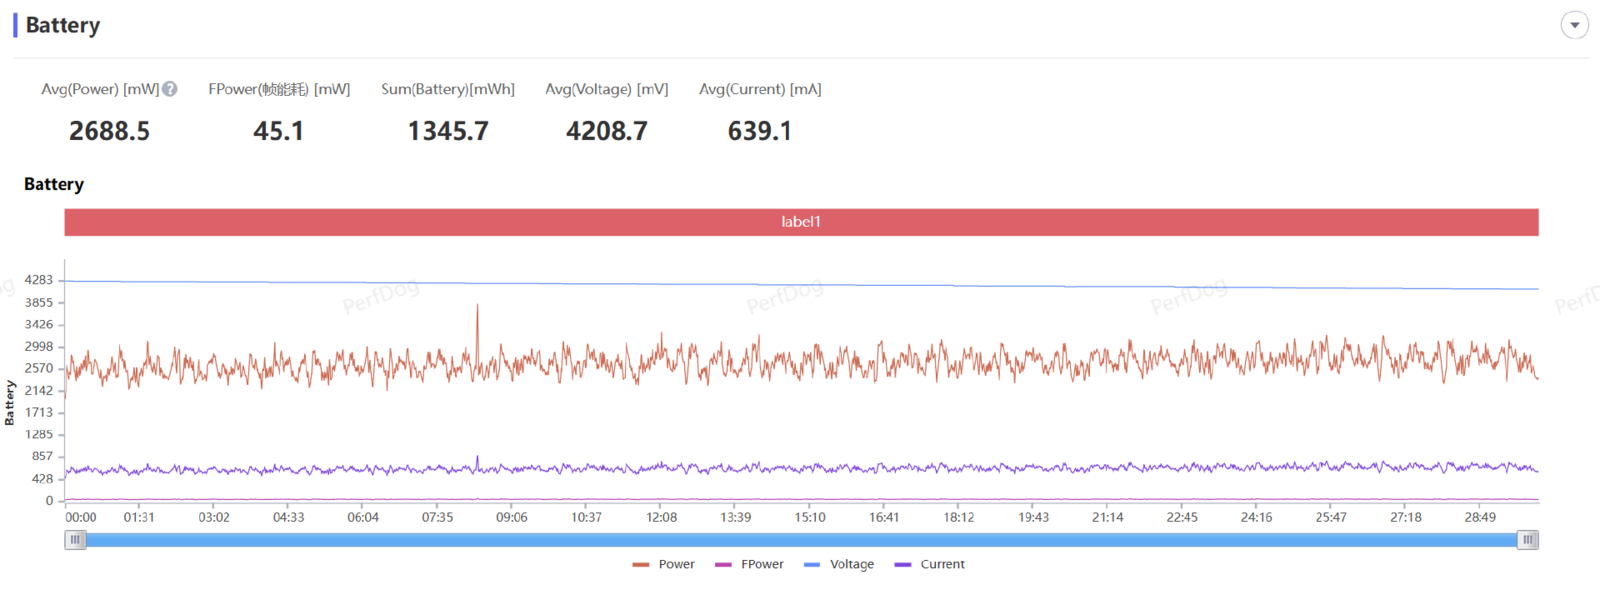Select the red label1 bar

point(801,222)
